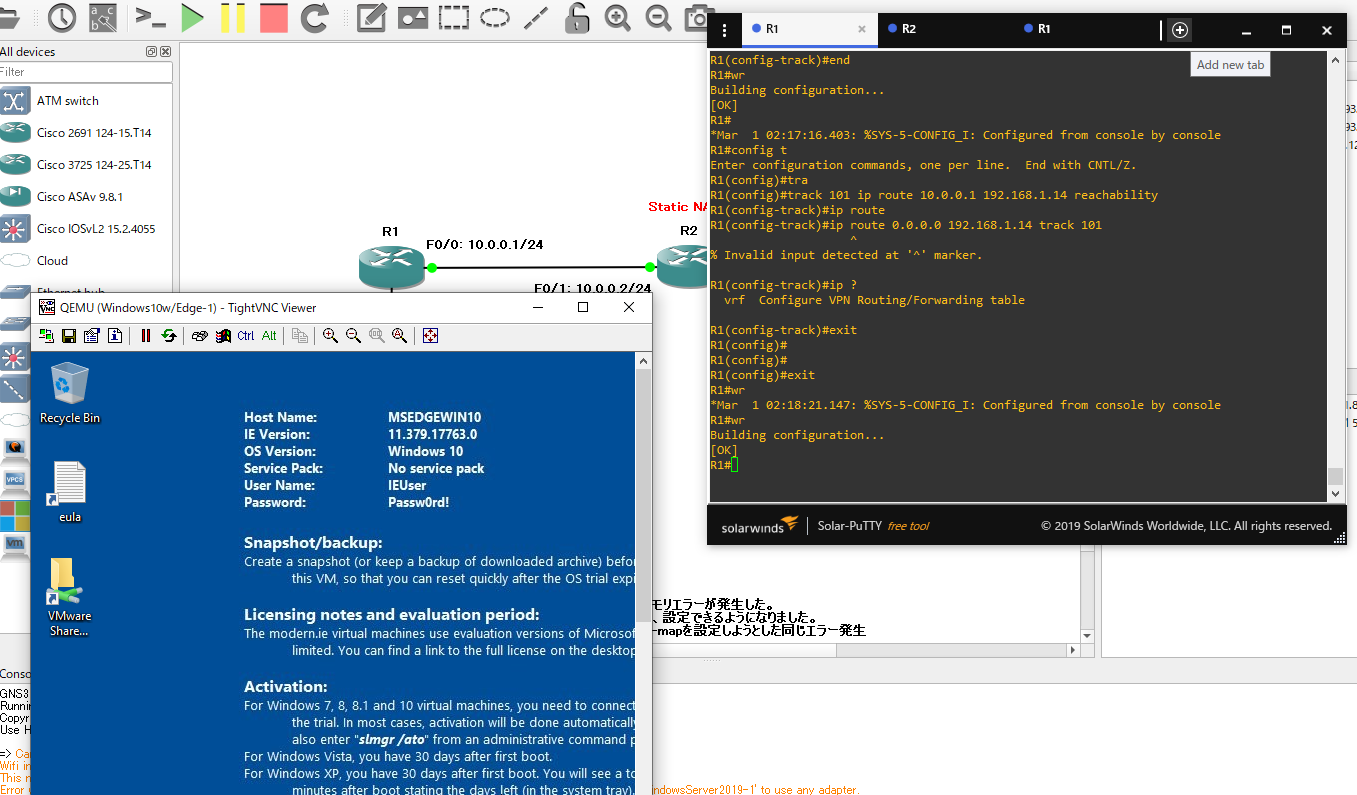The height and width of the screenshot is (795, 1357).
Task: Set TightVNC auto zoom with A magnifier
Action: (x=399, y=336)
